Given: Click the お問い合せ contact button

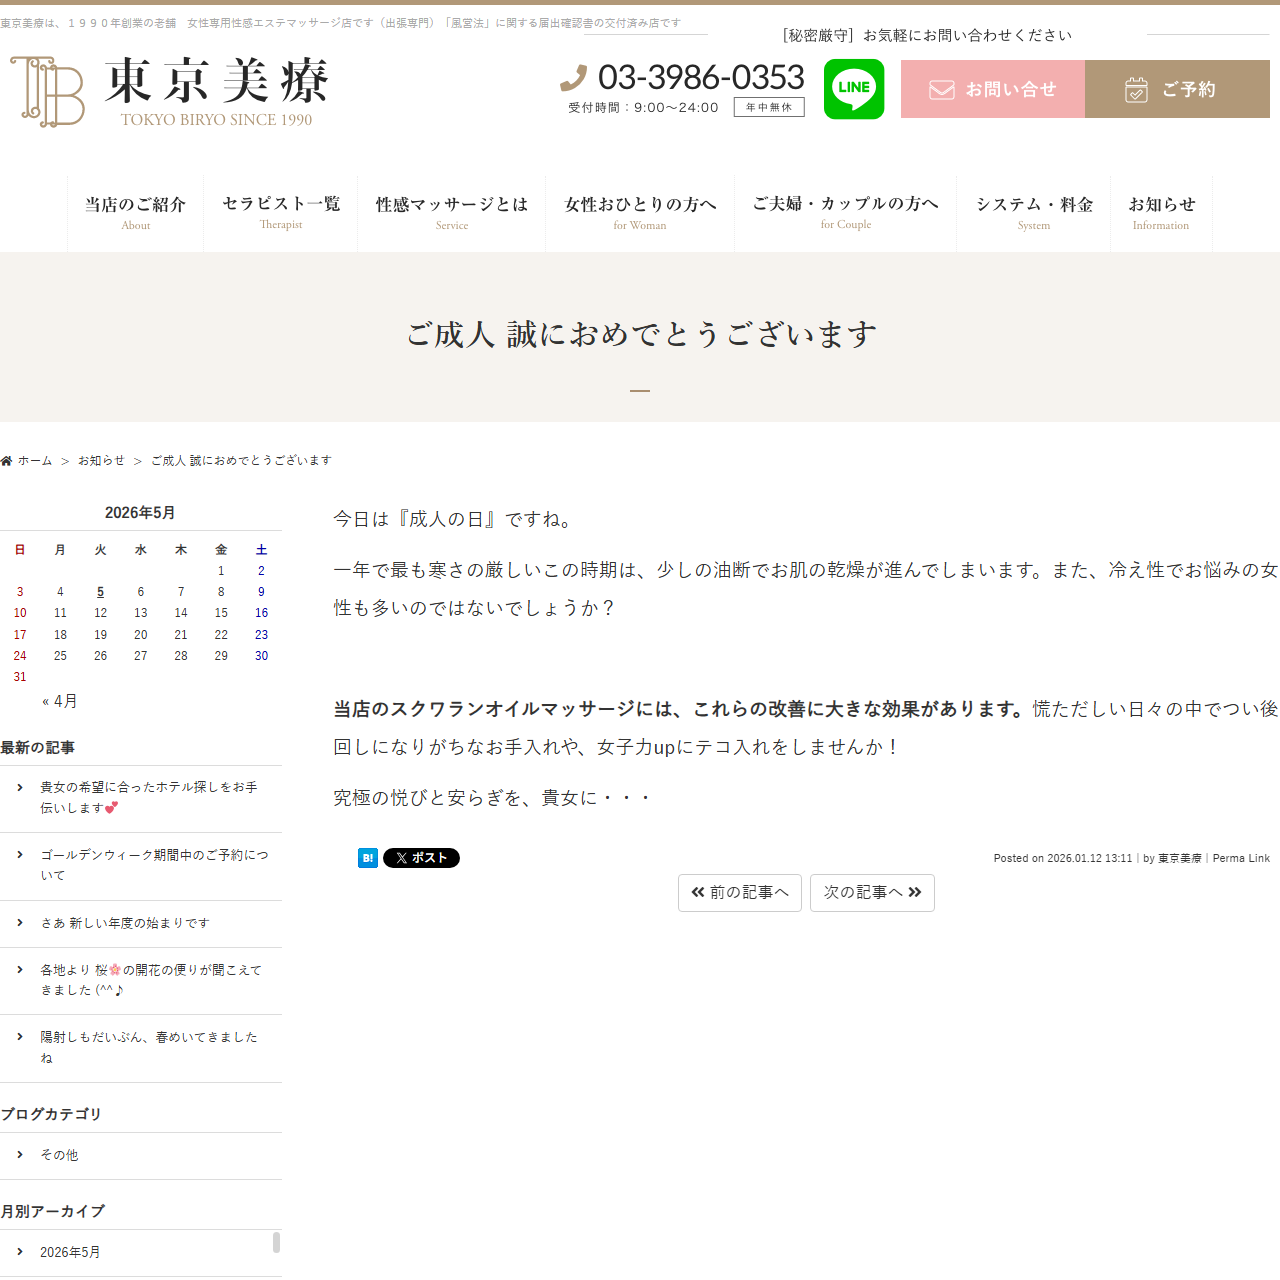Looking at the screenshot, I should [993, 89].
